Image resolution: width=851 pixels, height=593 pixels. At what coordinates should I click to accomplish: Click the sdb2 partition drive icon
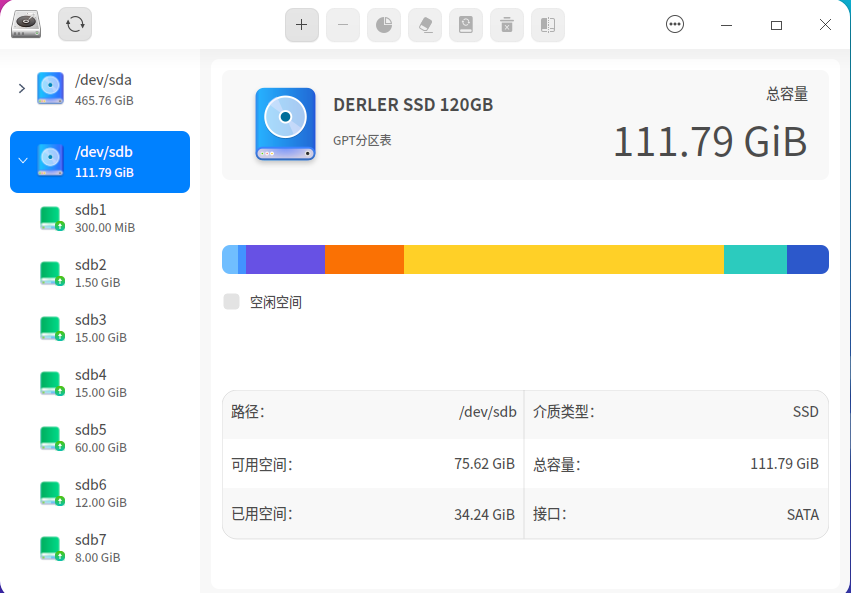point(52,273)
